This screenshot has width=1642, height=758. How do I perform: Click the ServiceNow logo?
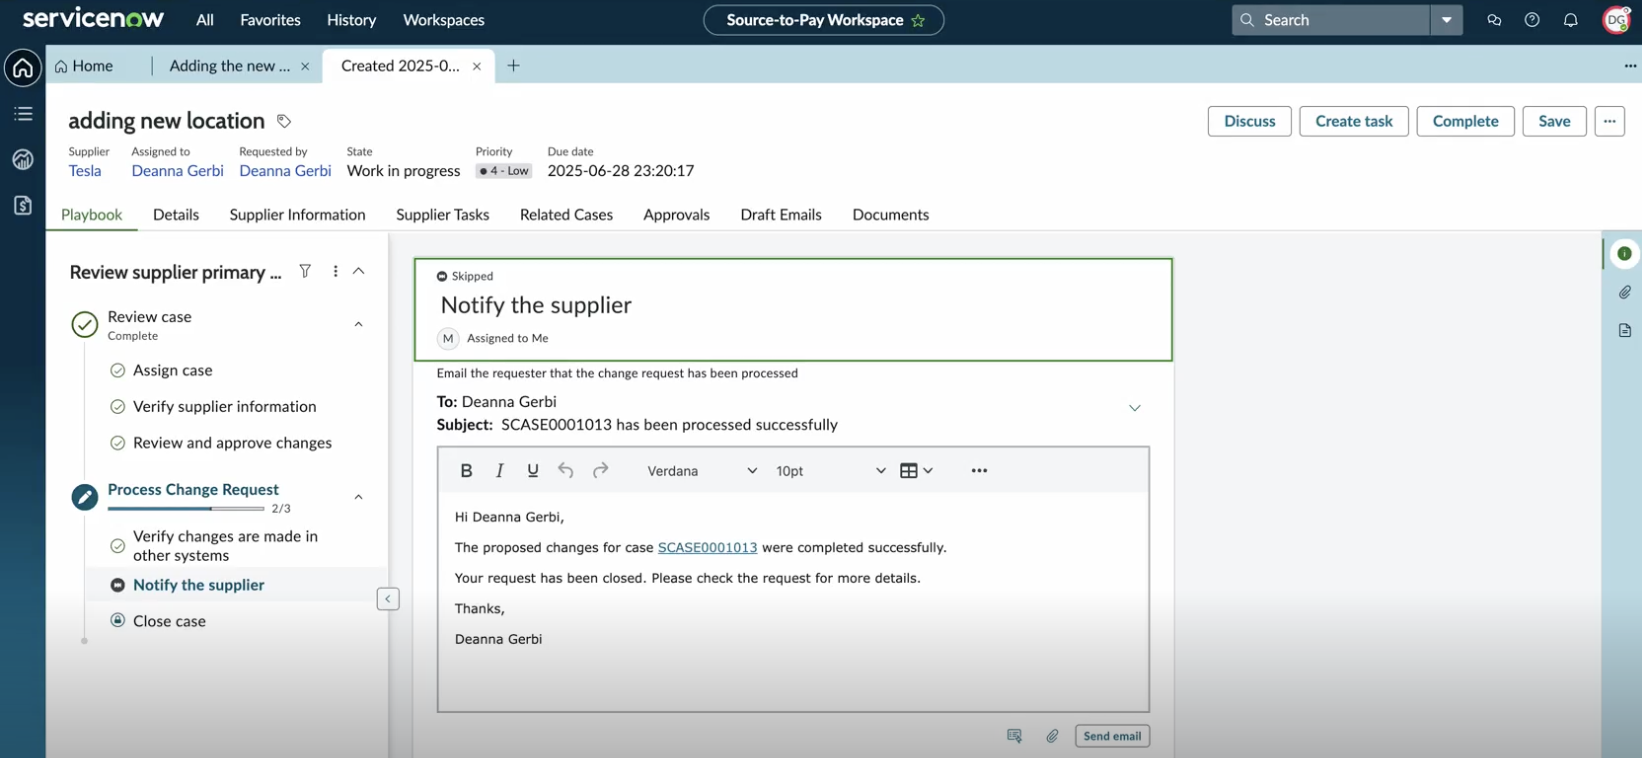tap(93, 19)
